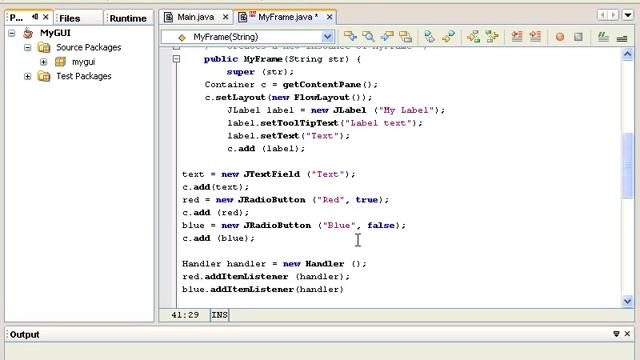Screen dimensions: 640x360
Task: Collapse the MyGUI project node
Action: click(12, 33)
